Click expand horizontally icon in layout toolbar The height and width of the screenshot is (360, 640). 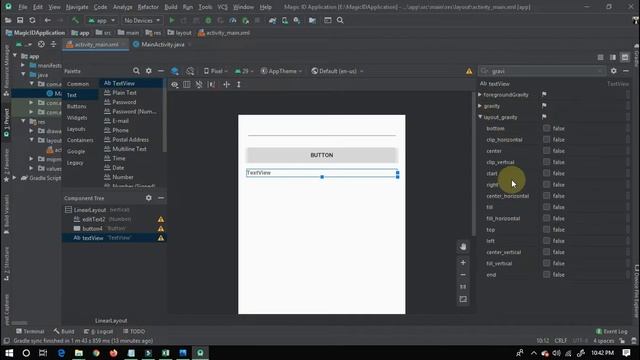click(227, 84)
